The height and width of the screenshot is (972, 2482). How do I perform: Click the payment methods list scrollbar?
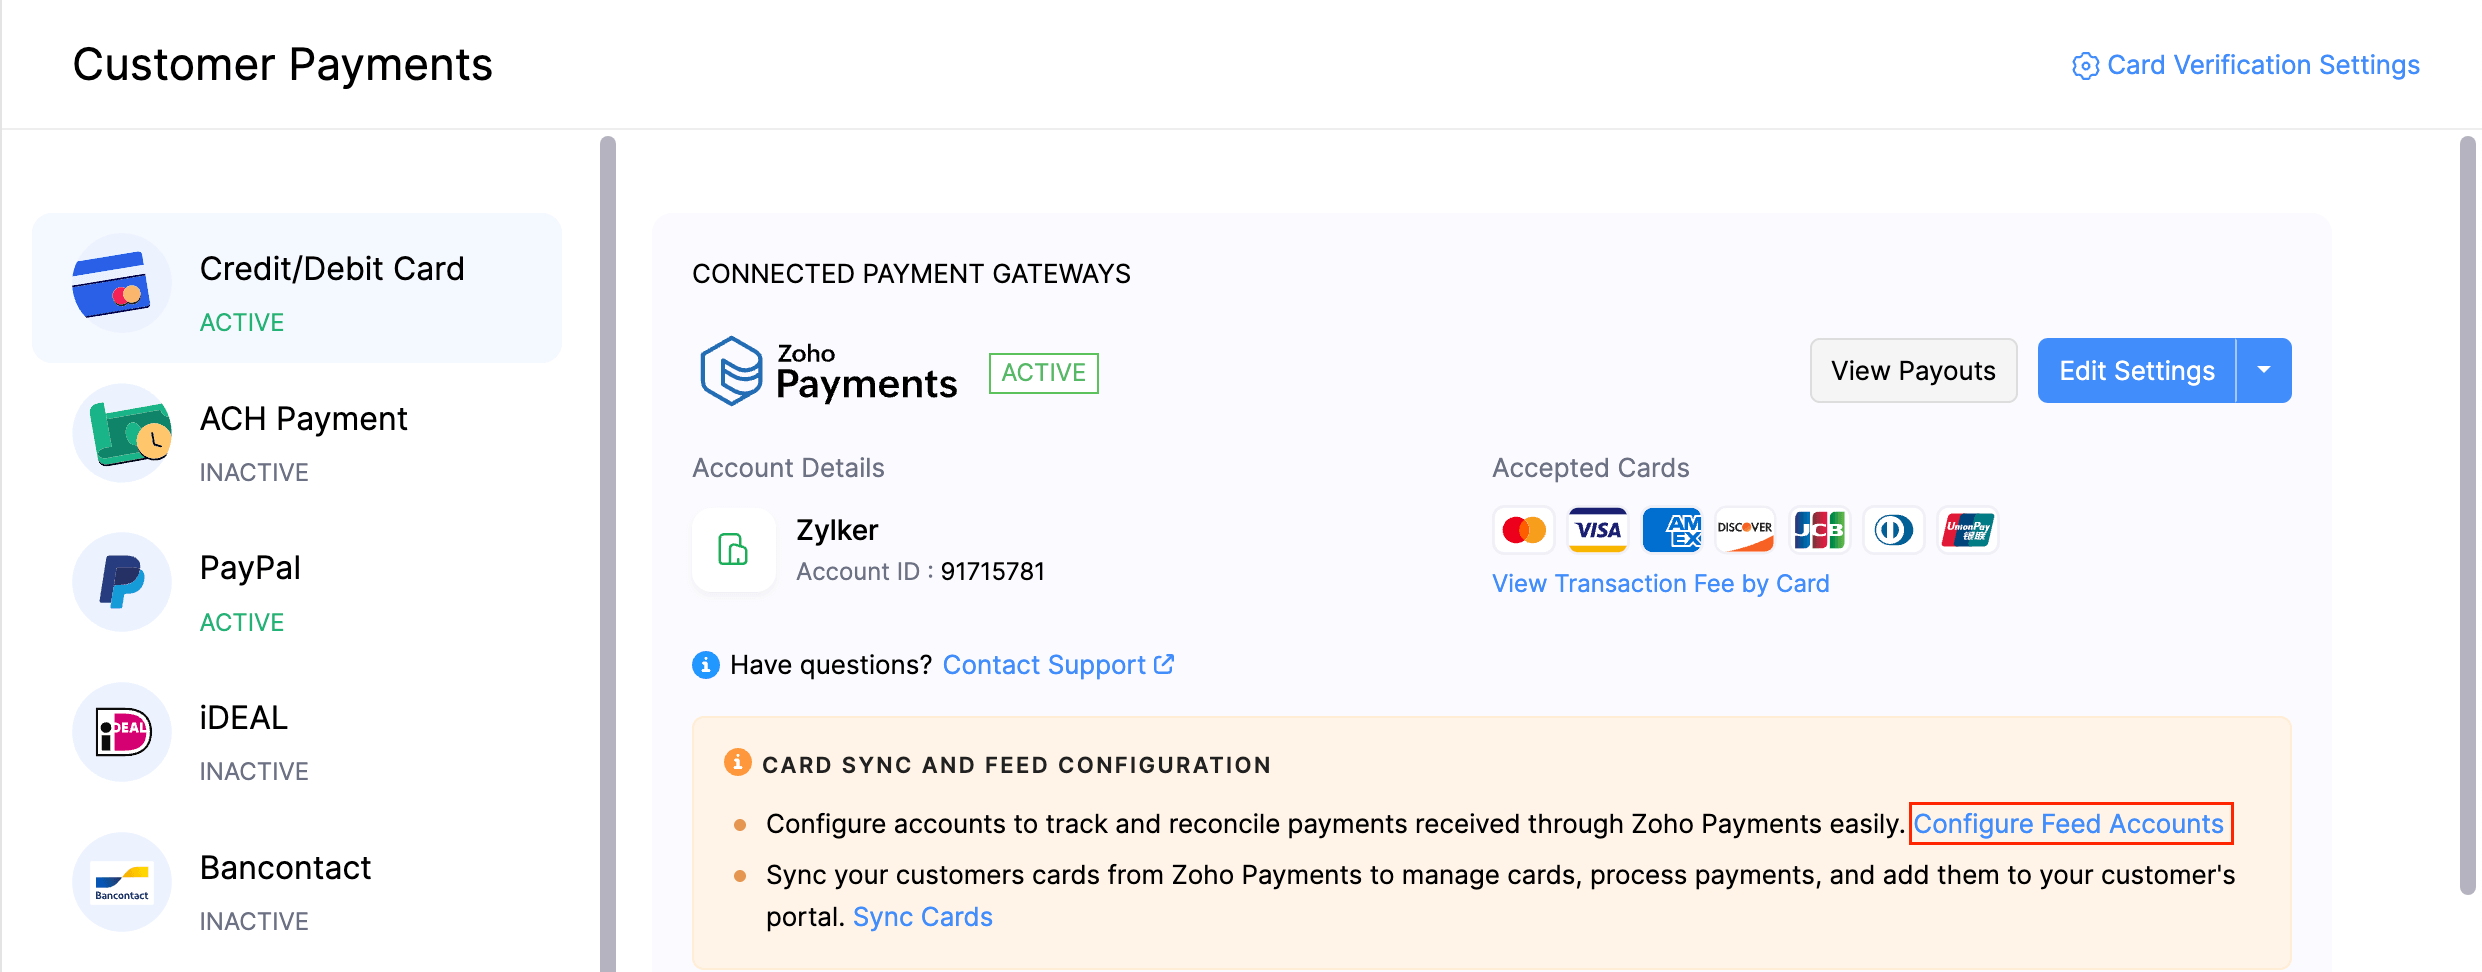coord(607,550)
